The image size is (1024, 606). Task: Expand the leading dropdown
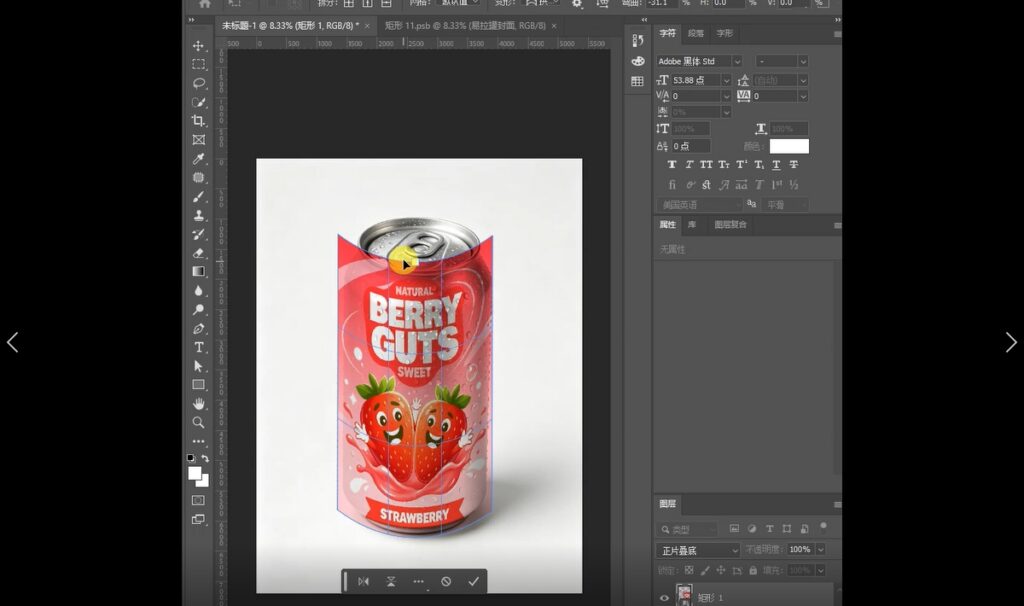pyautogui.click(x=803, y=80)
